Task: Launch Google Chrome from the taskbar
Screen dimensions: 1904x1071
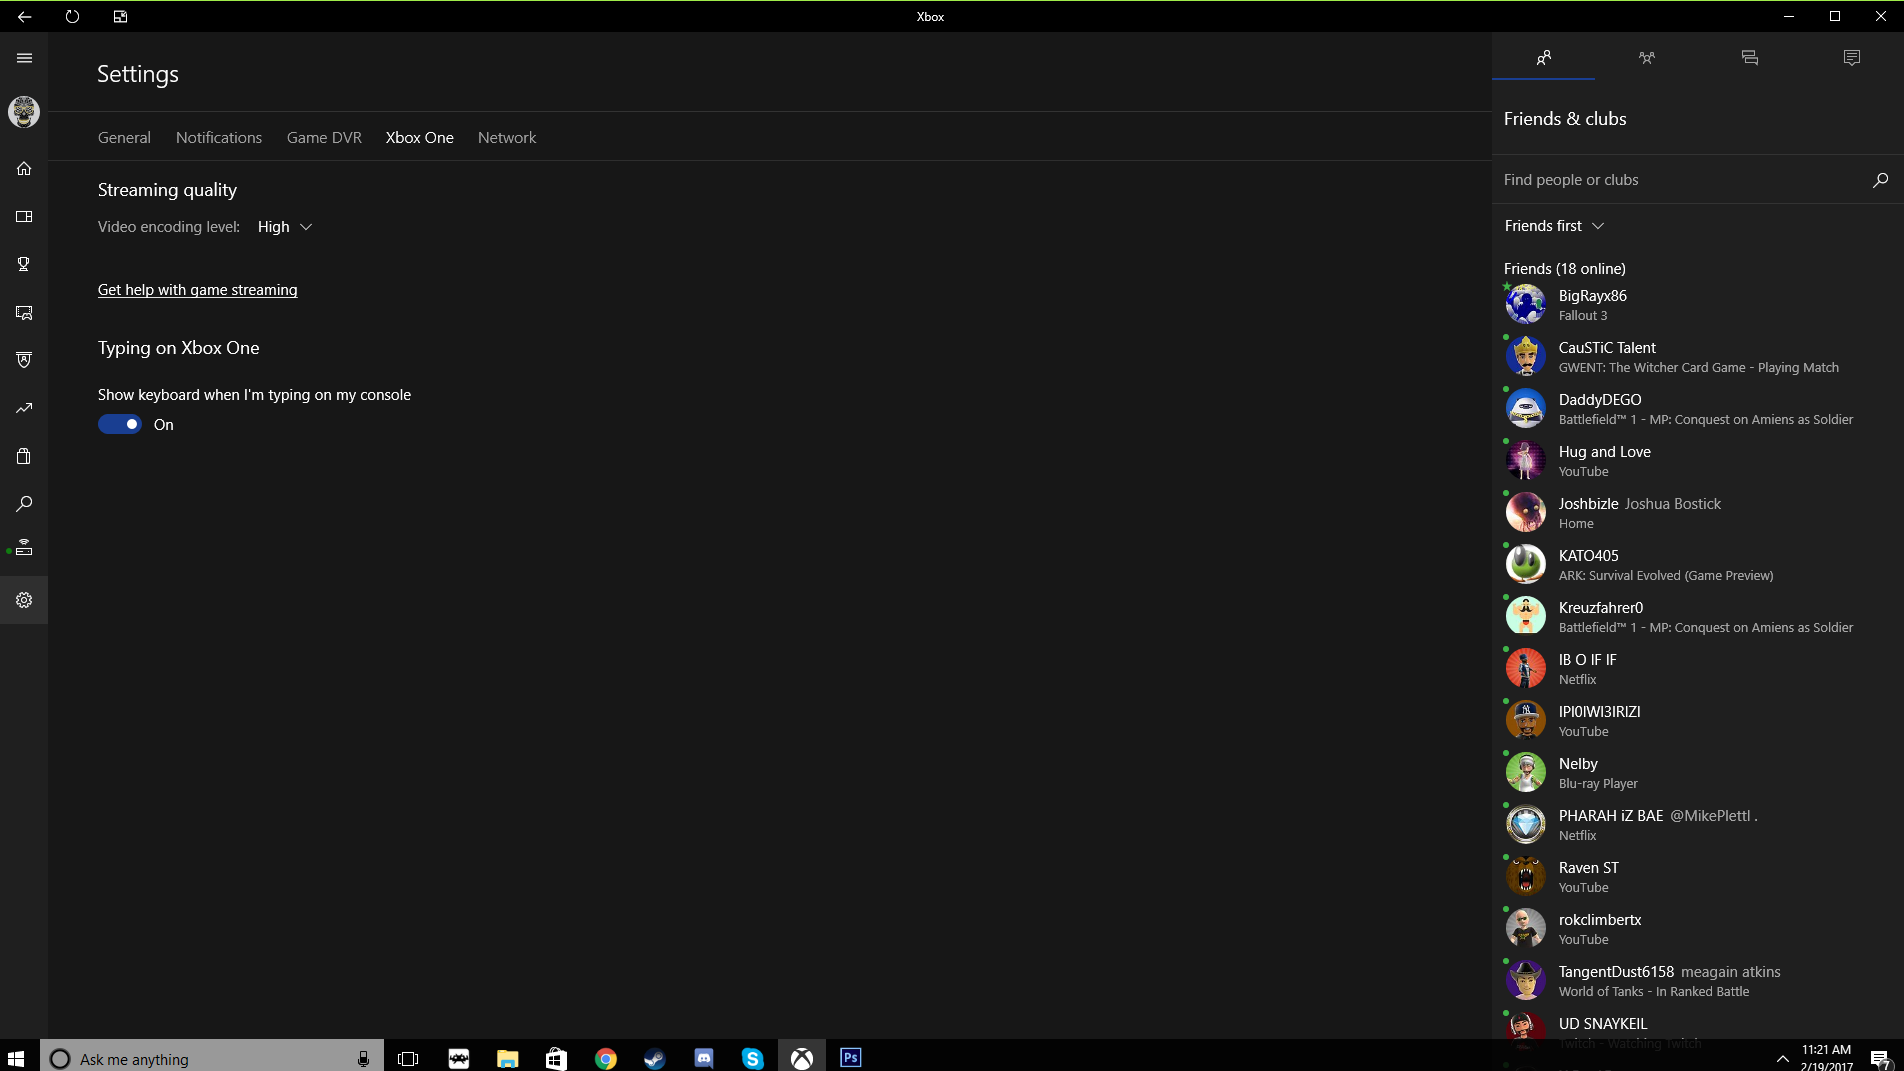Action: point(605,1058)
